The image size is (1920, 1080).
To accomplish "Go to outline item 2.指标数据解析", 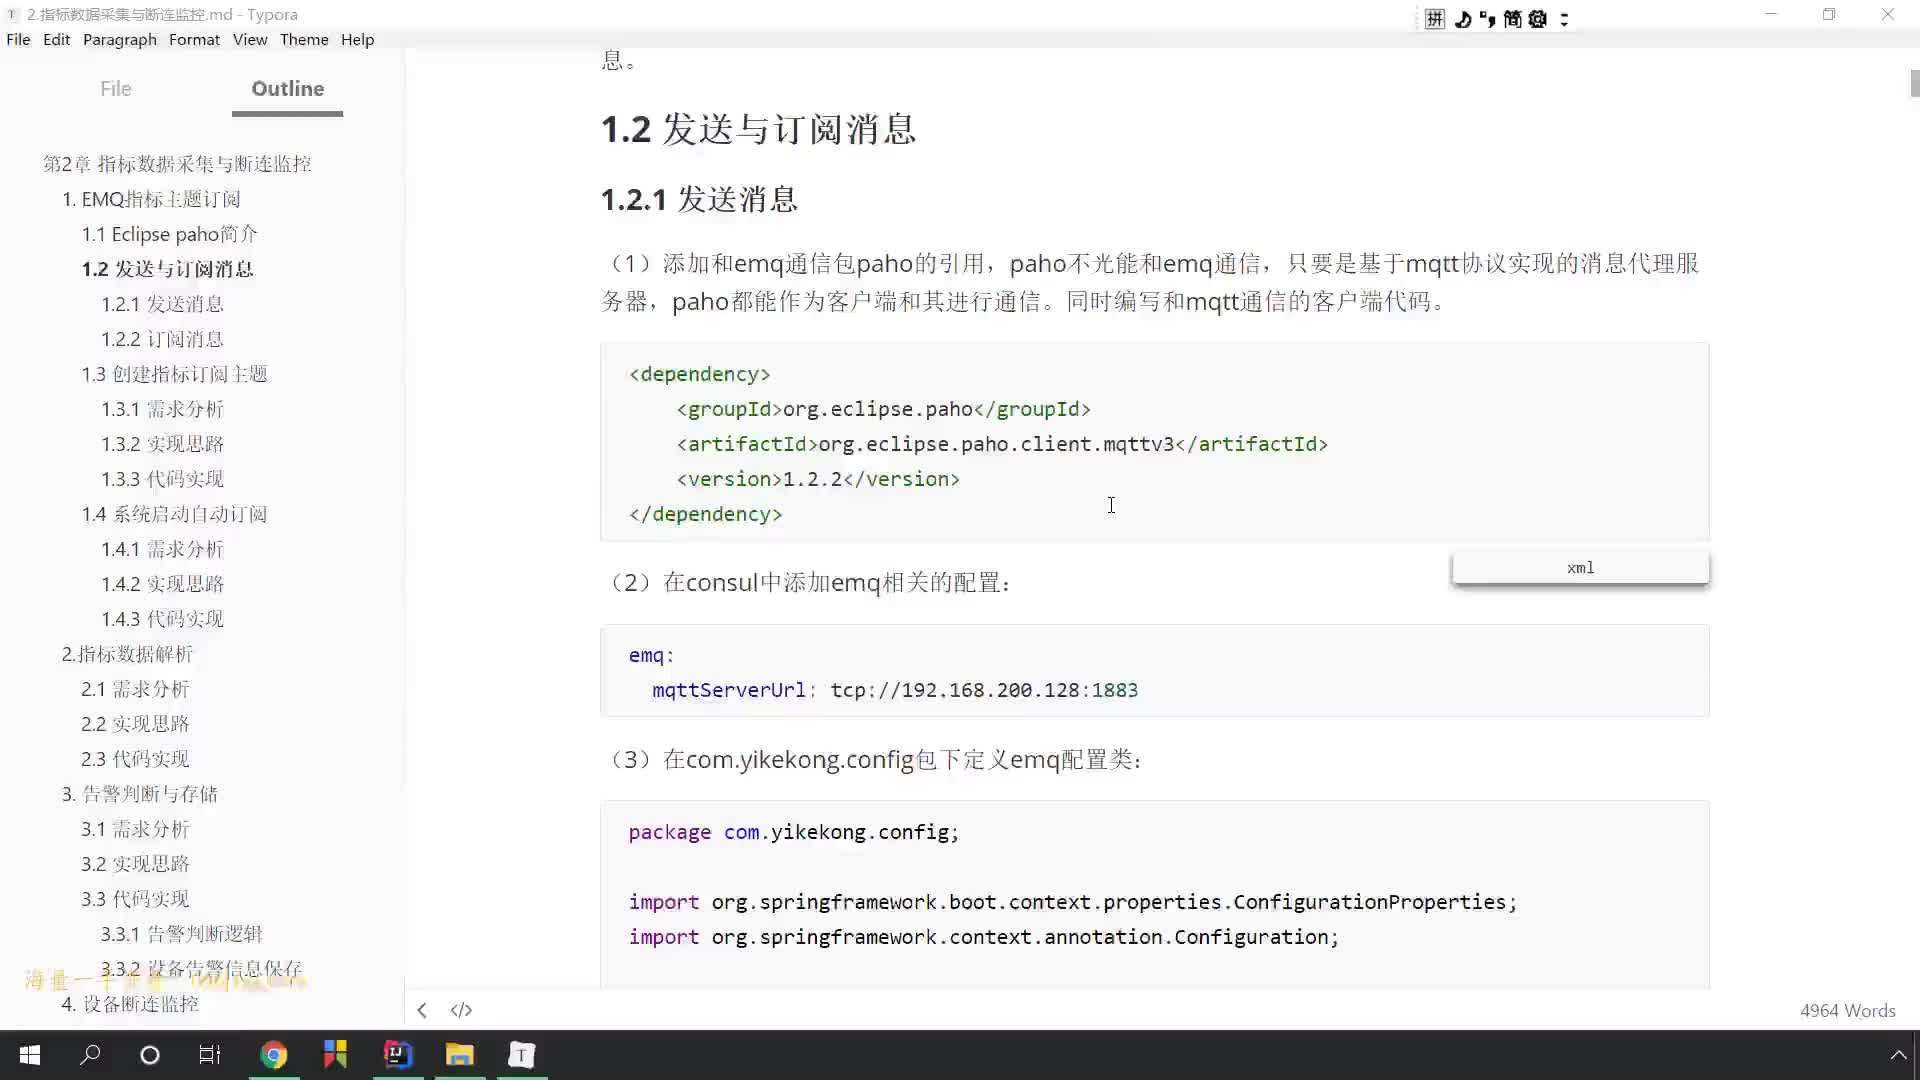I will [x=127, y=654].
